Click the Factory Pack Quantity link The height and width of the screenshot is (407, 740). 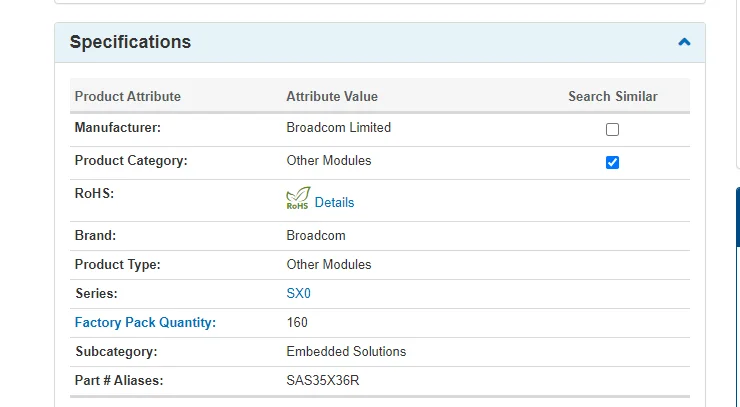click(x=145, y=323)
